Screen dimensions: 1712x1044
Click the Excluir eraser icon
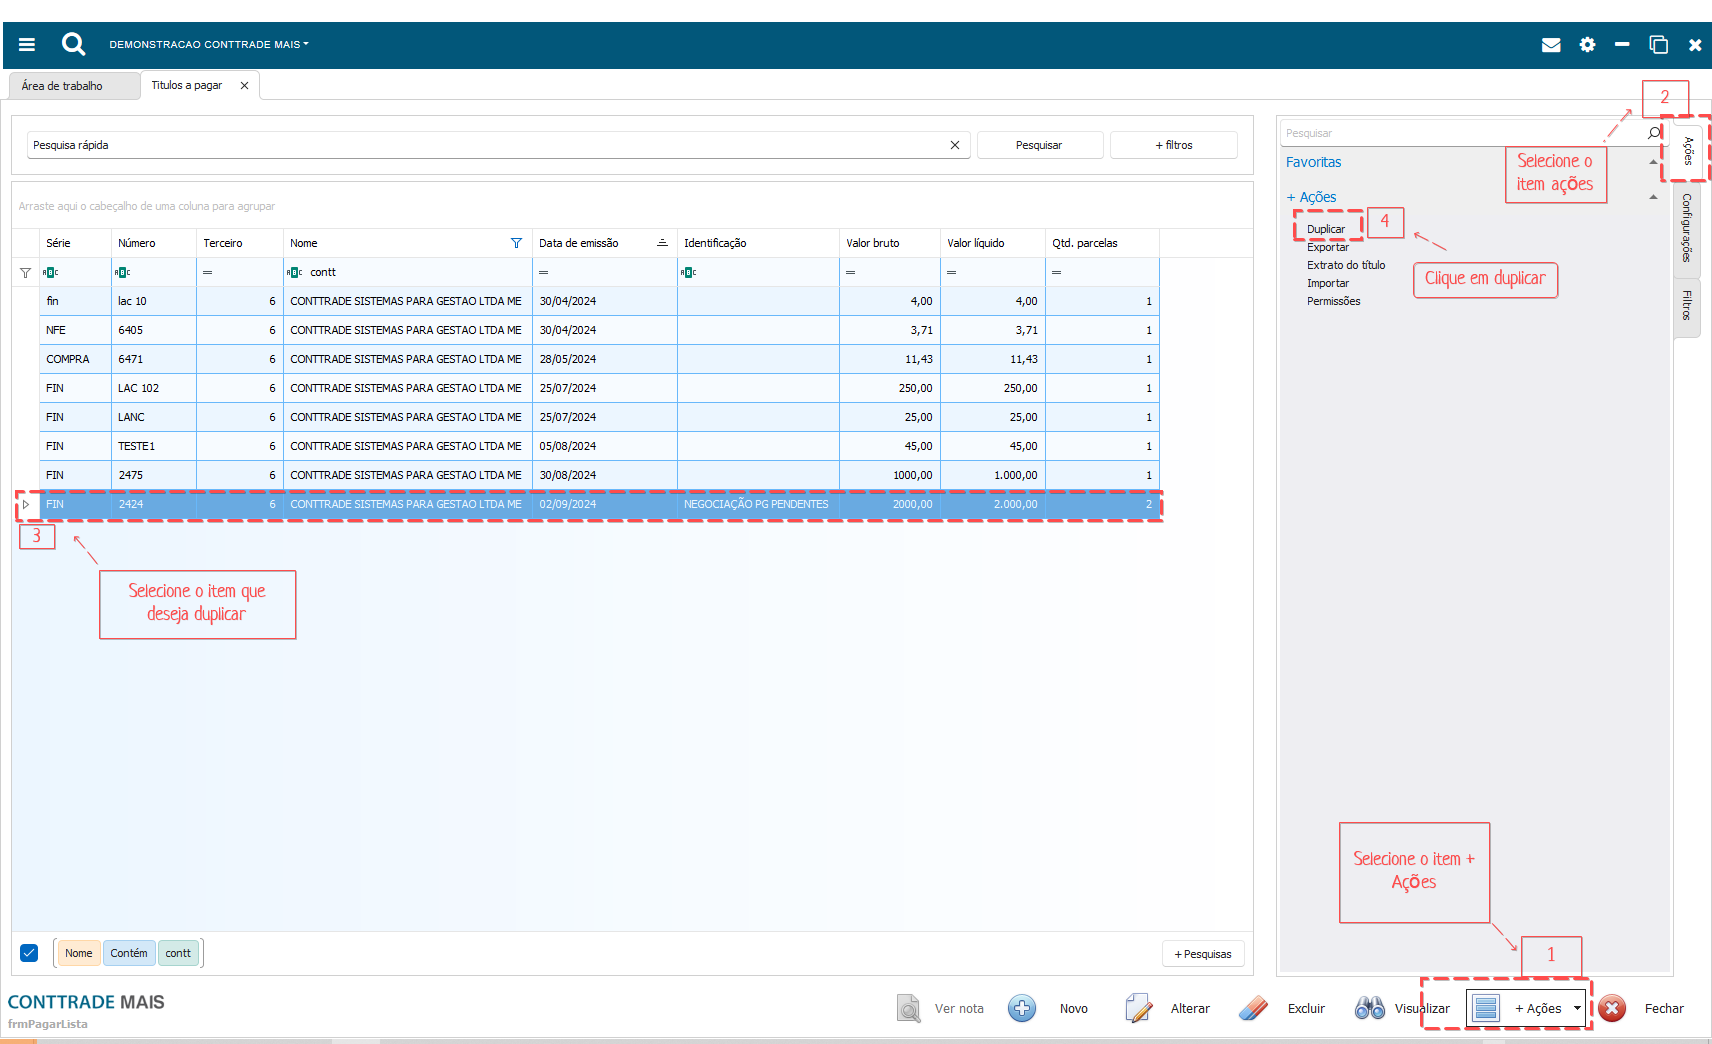1253,1008
